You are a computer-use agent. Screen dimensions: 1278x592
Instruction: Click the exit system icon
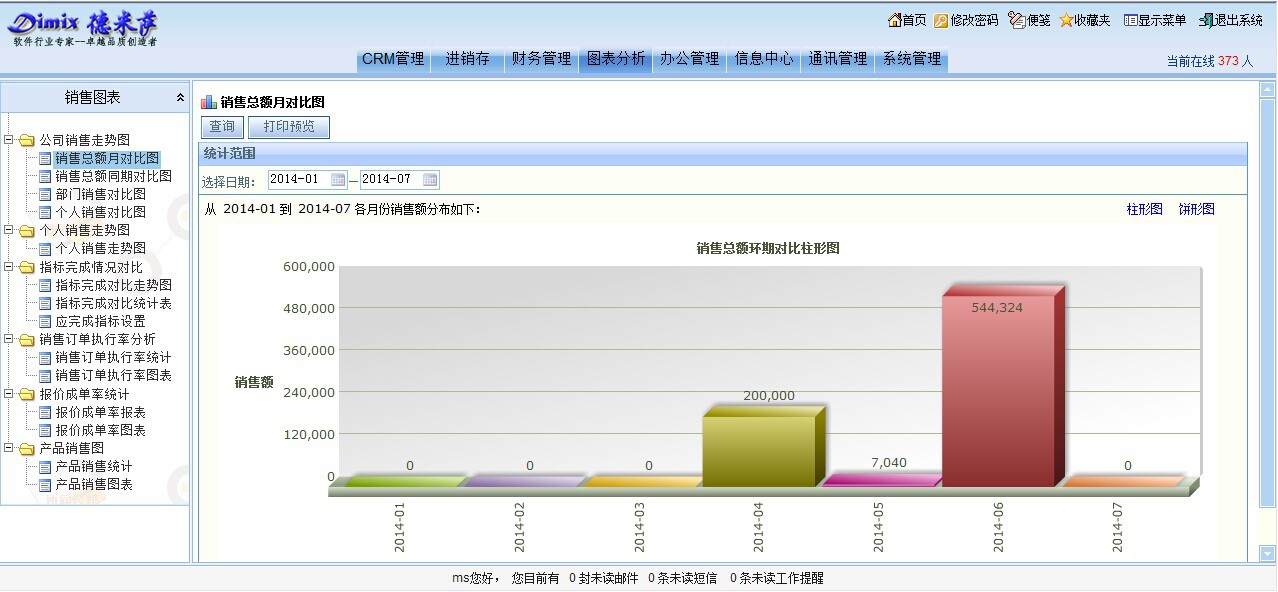click(x=1206, y=20)
